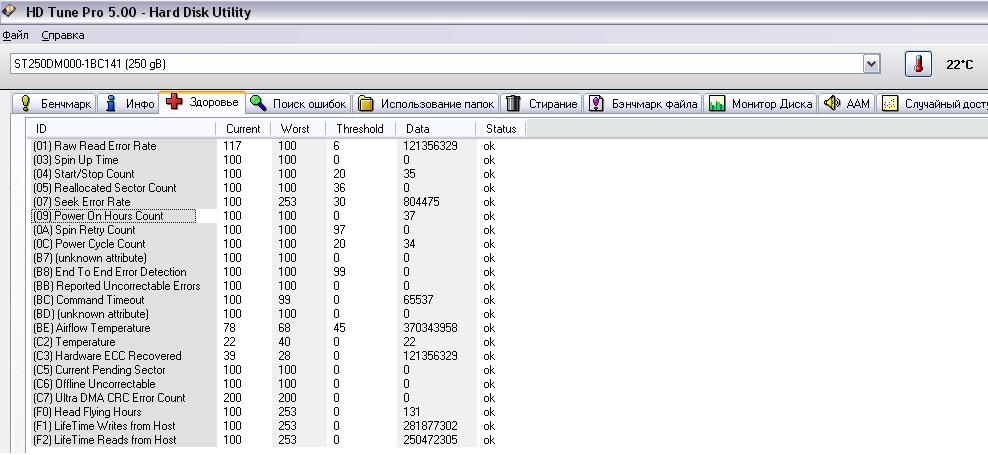Click the chart icon on Монитор Диска tab

[716, 103]
